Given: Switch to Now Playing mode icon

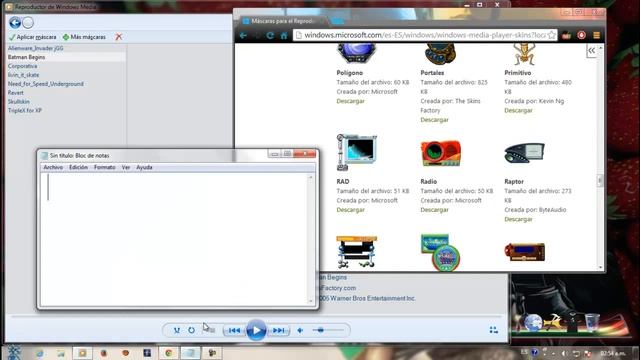Looking at the screenshot, I should click(x=493, y=330).
